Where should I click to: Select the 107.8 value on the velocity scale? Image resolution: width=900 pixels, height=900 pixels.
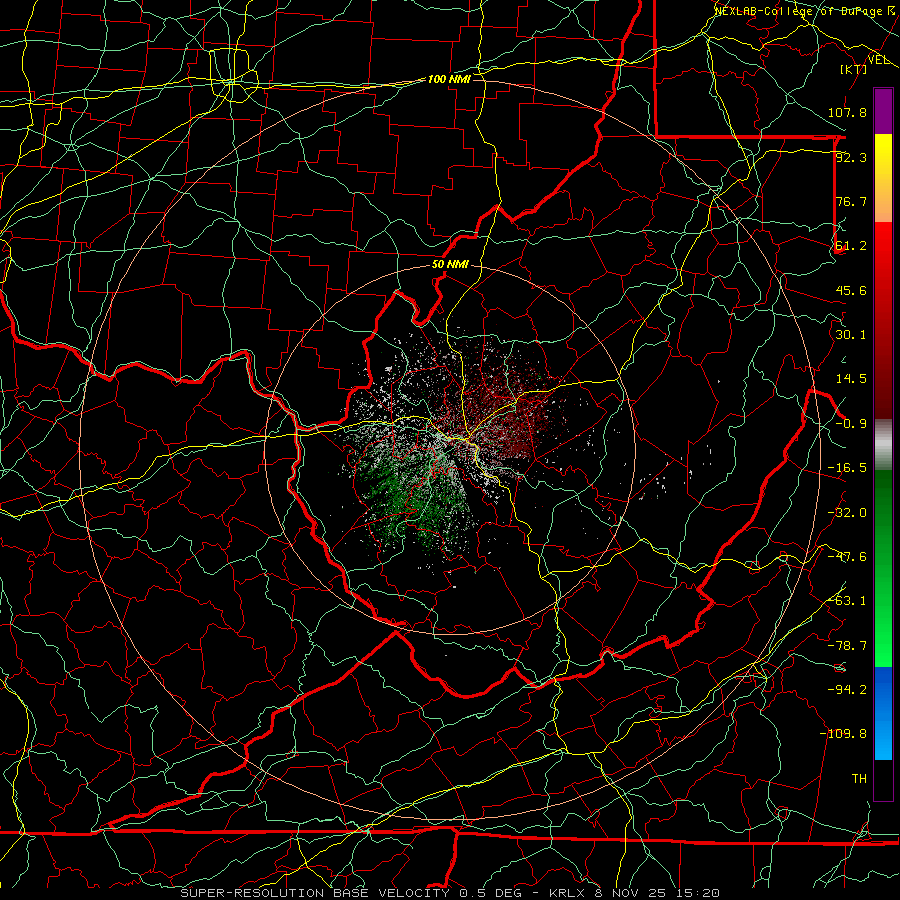click(x=847, y=112)
